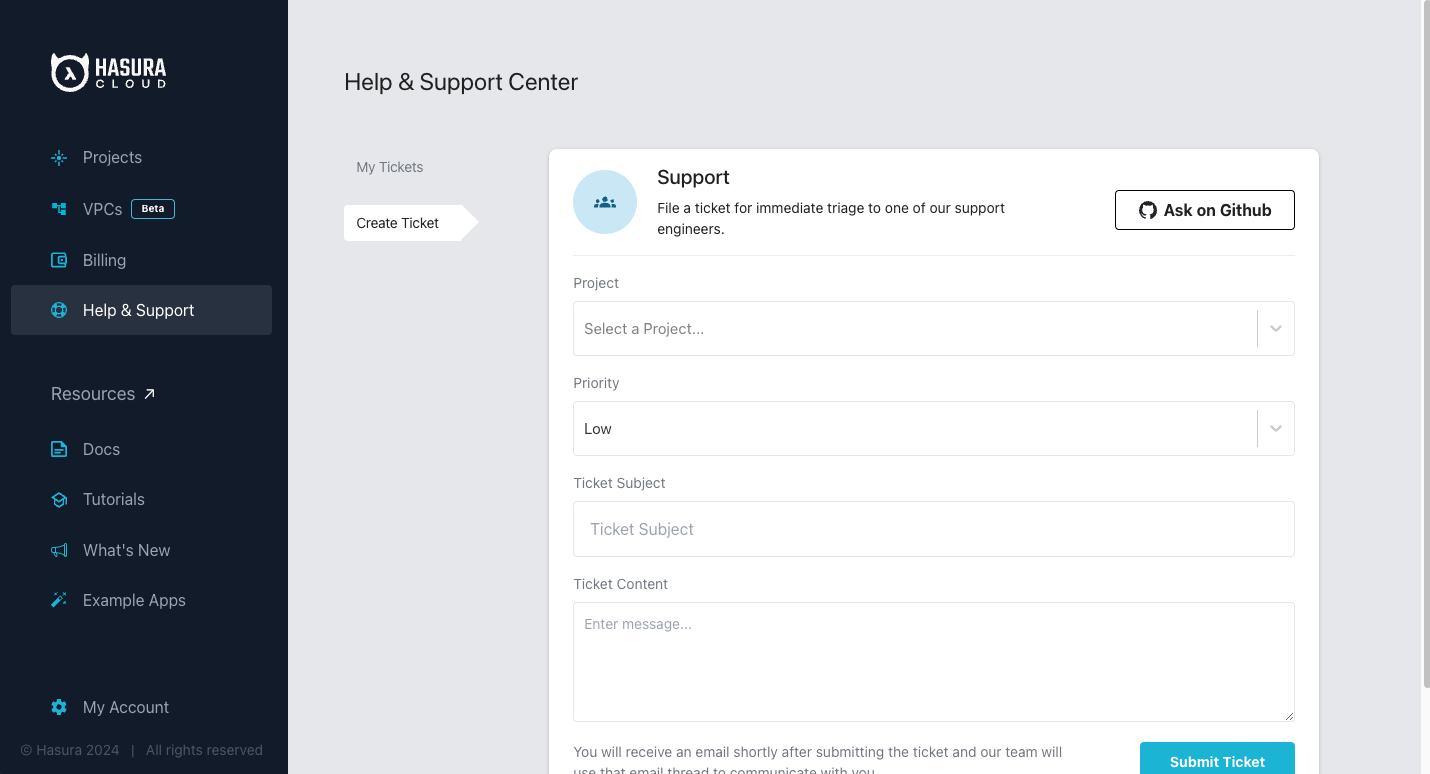
Task: Click the Submit Ticket button
Action: (x=1217, y=760)
